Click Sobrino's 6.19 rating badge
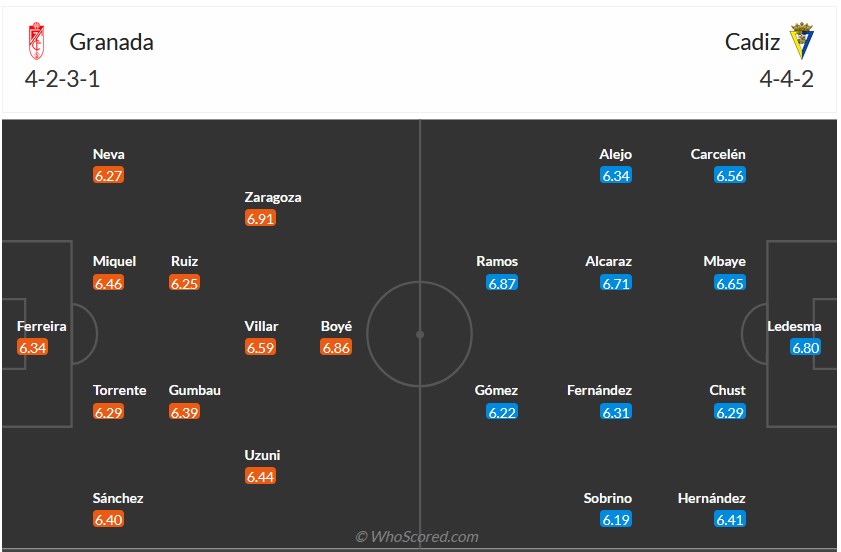The height and width of the screenshot is (552, 841). pyautogui.click(x=616, y=519)
